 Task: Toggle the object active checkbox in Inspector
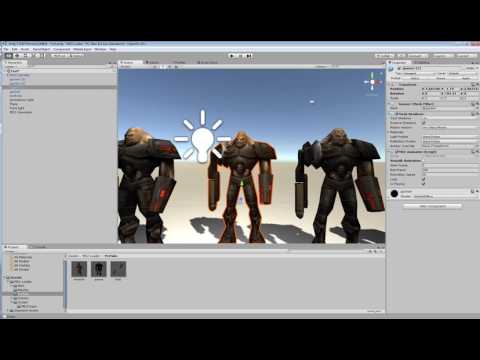399,68
